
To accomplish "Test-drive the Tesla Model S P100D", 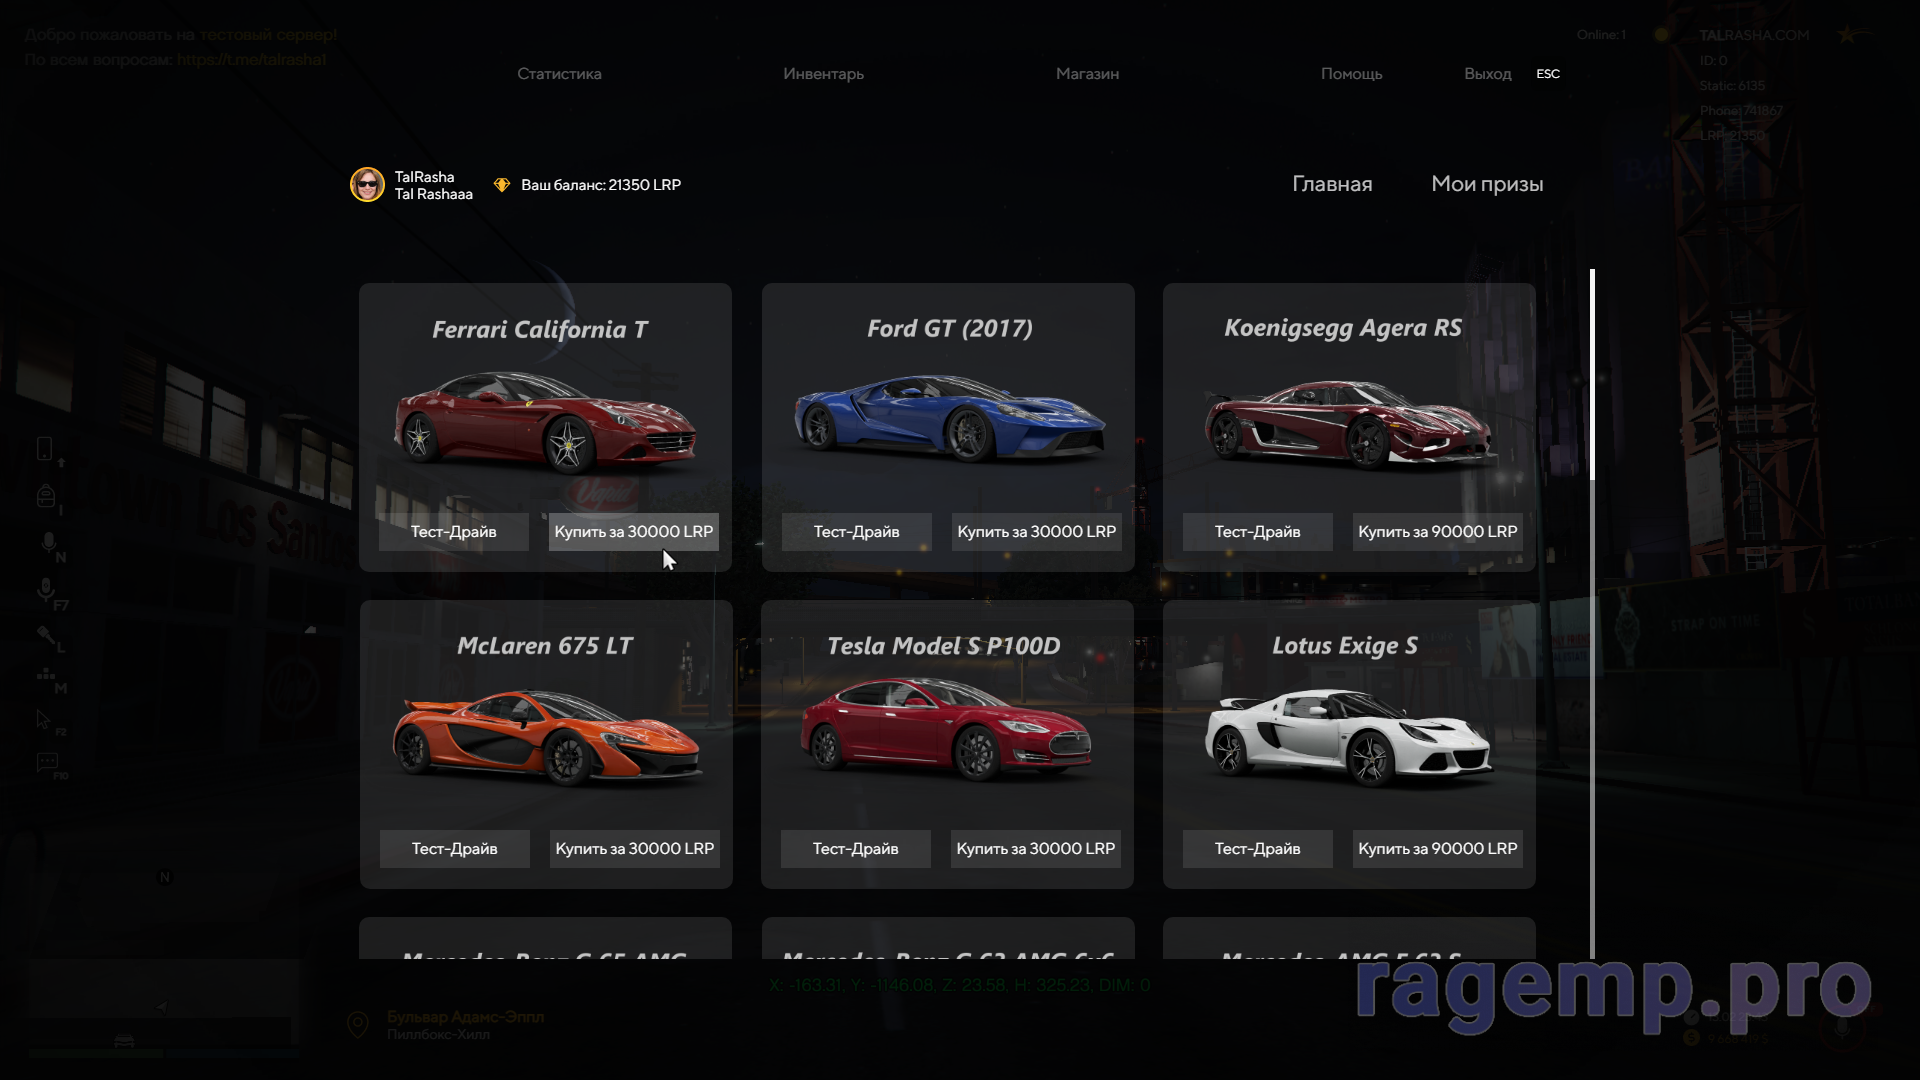I will (x=855, y=849).
